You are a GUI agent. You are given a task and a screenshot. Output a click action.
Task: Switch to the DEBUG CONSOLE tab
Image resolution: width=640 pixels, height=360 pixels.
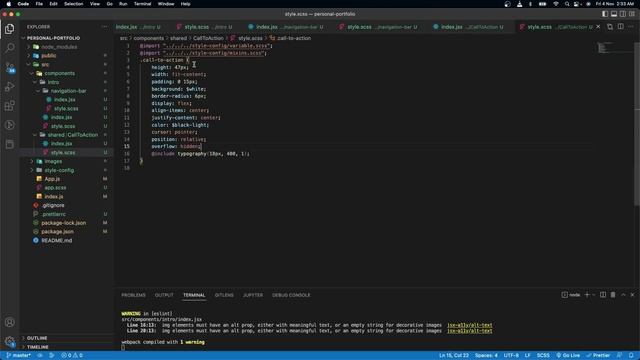pyautogui.click(x=291, y=295)
